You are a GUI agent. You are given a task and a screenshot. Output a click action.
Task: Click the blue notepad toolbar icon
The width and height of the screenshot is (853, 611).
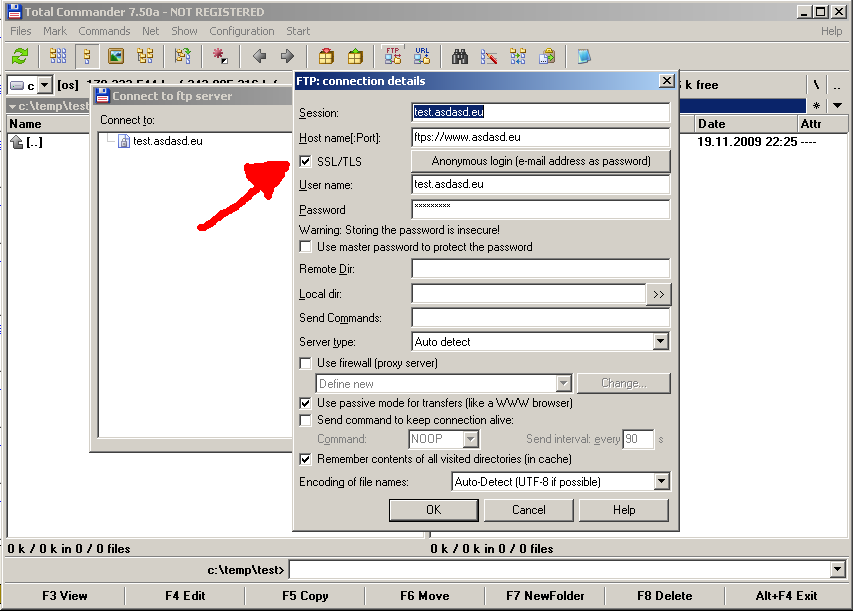point(584,56)
